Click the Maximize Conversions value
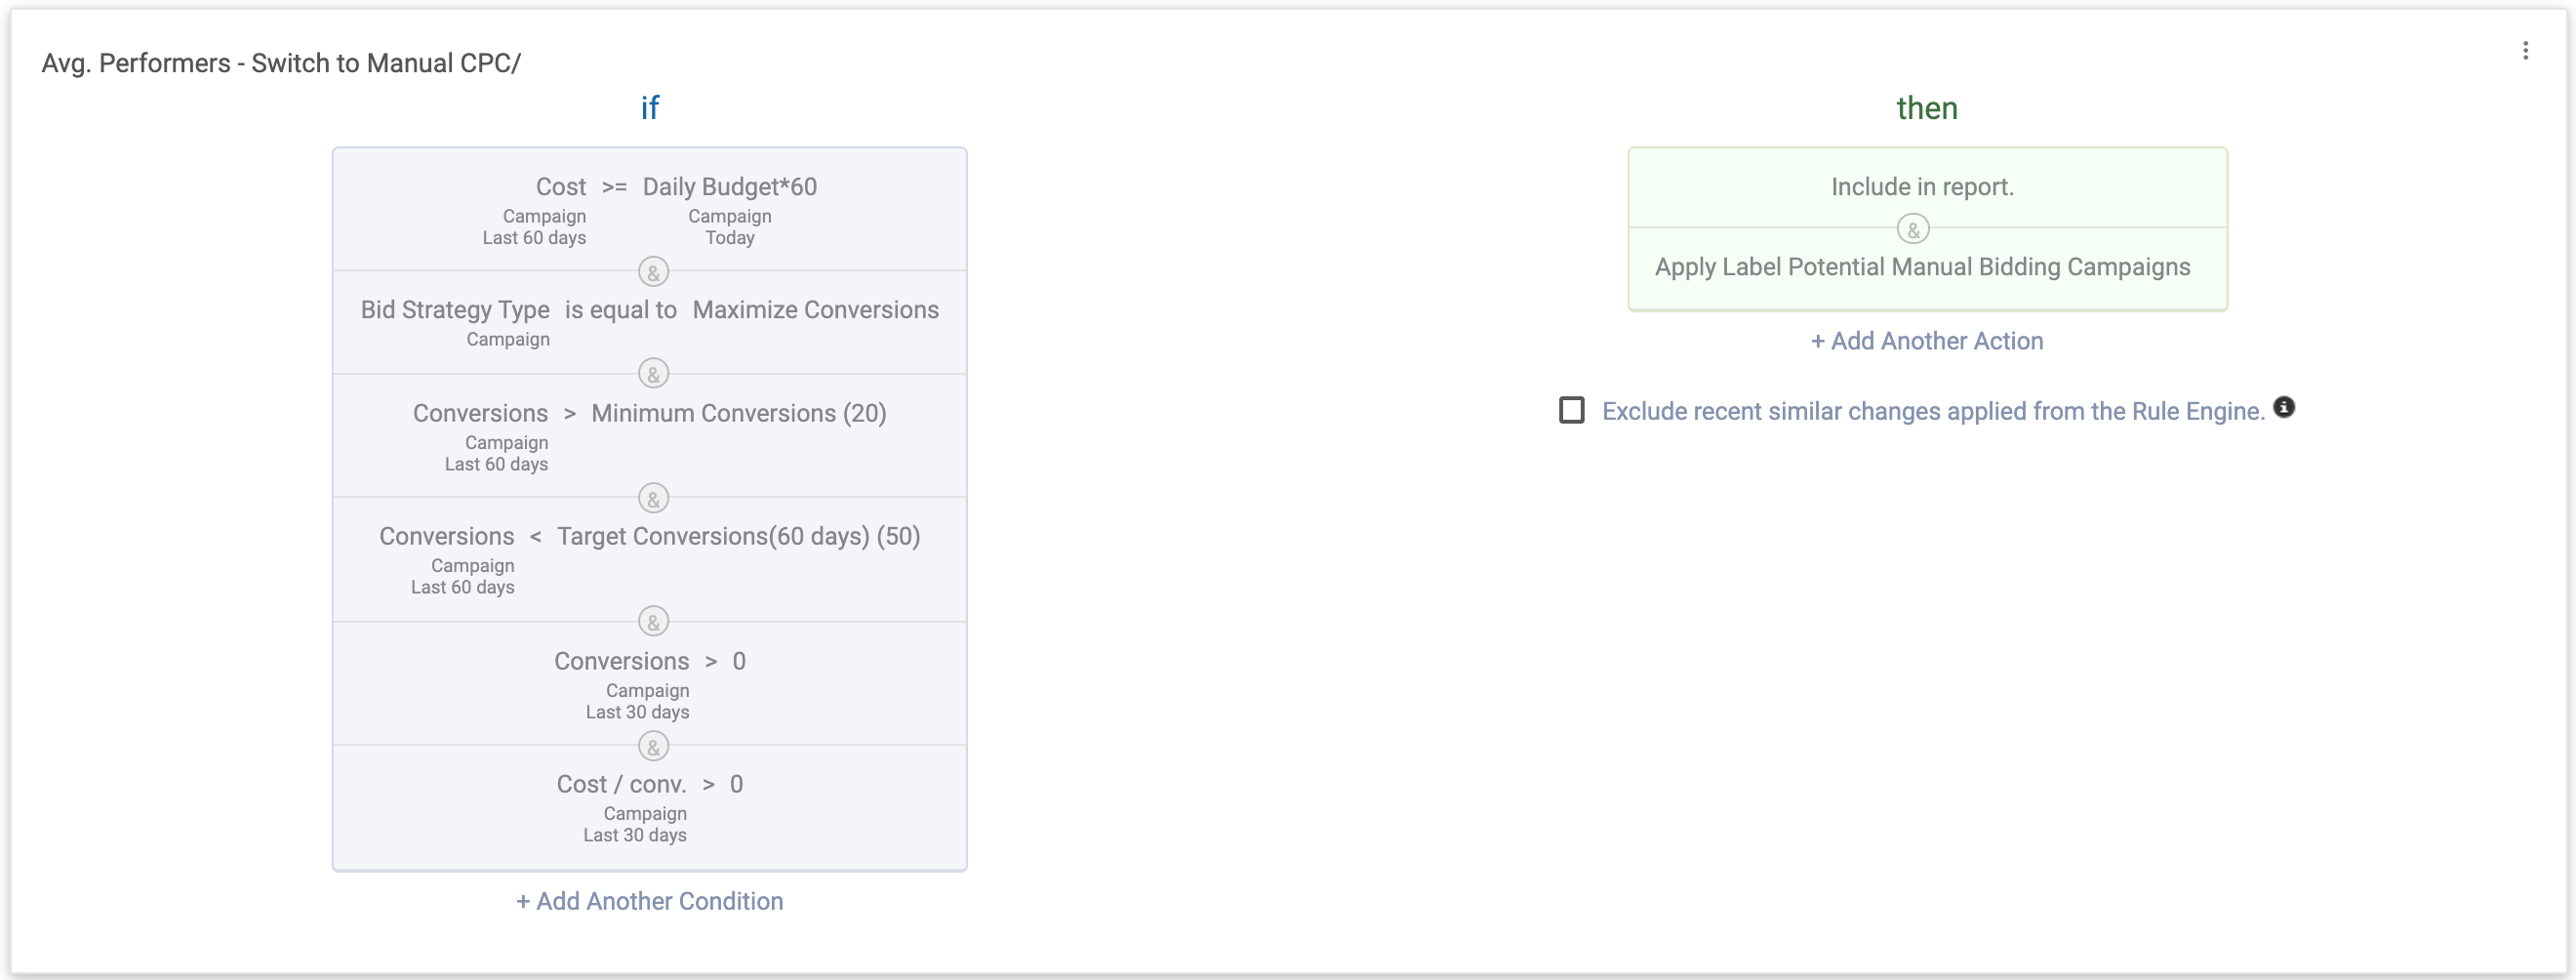This screenshot has height=980, width=2576. (816, 310)
